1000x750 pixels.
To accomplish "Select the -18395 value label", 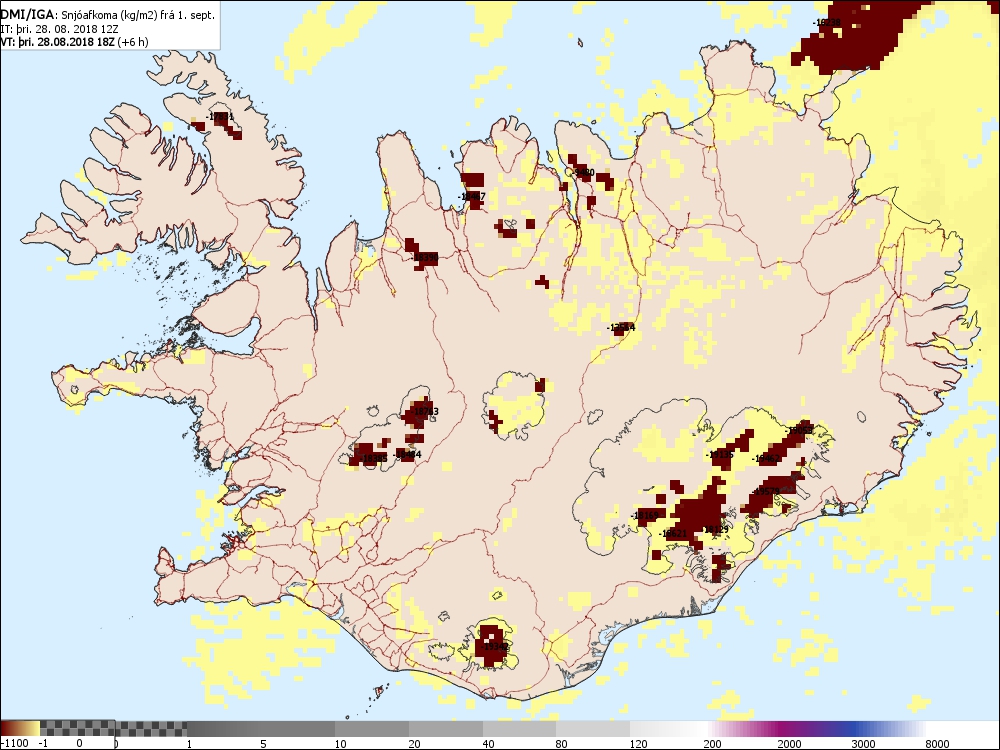I will tap(374, 458).
